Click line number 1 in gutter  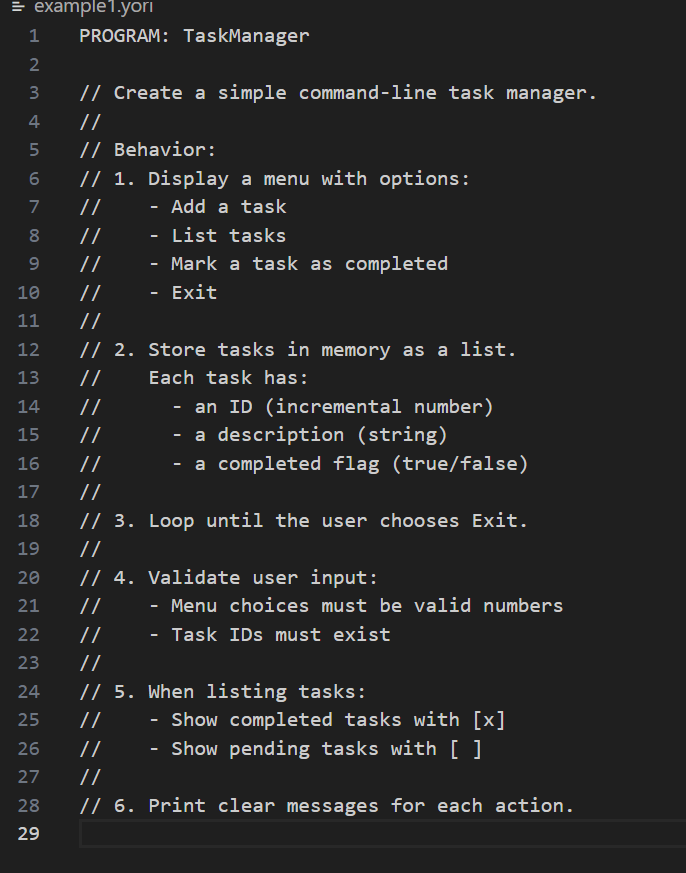click(x=34, y=37)
